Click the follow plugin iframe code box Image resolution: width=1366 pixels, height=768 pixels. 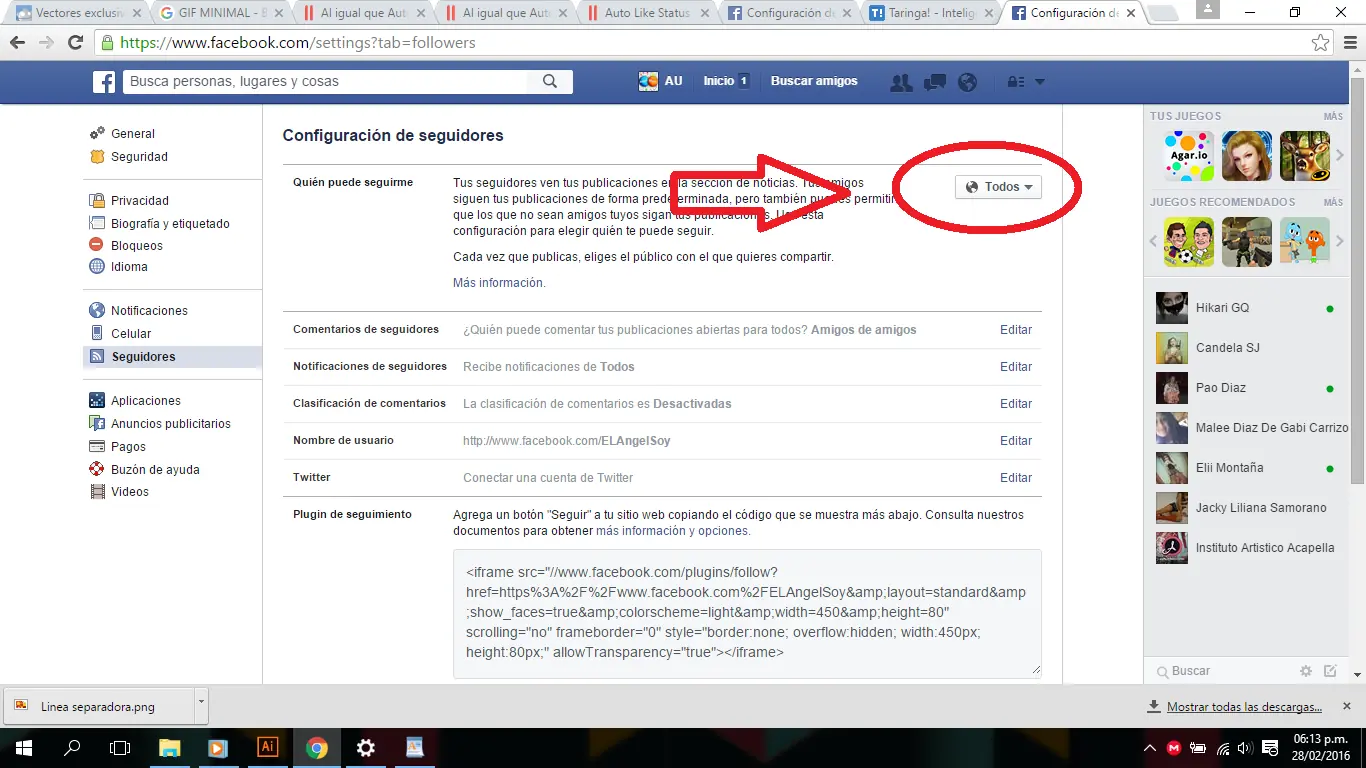pyautogui.click(x=747, y=613)
